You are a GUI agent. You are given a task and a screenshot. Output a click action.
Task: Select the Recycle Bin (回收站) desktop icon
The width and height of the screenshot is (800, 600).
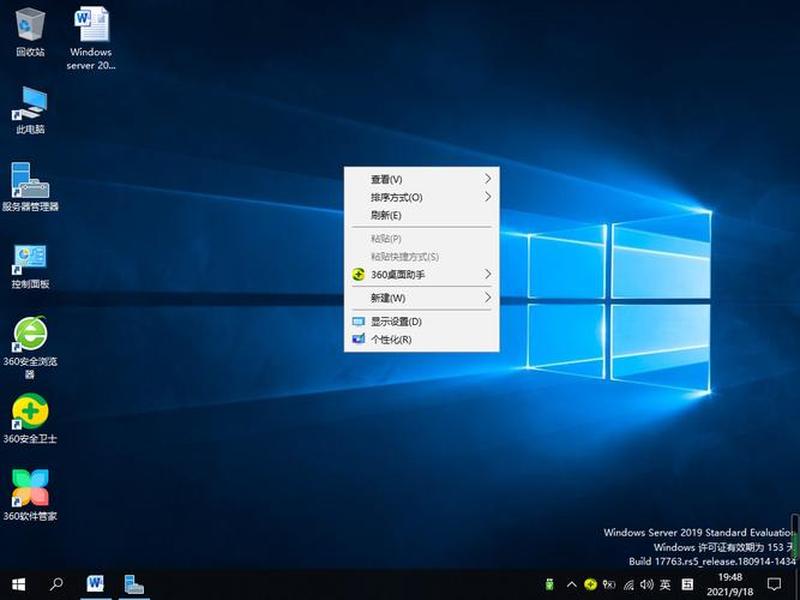tap(30, 32)
